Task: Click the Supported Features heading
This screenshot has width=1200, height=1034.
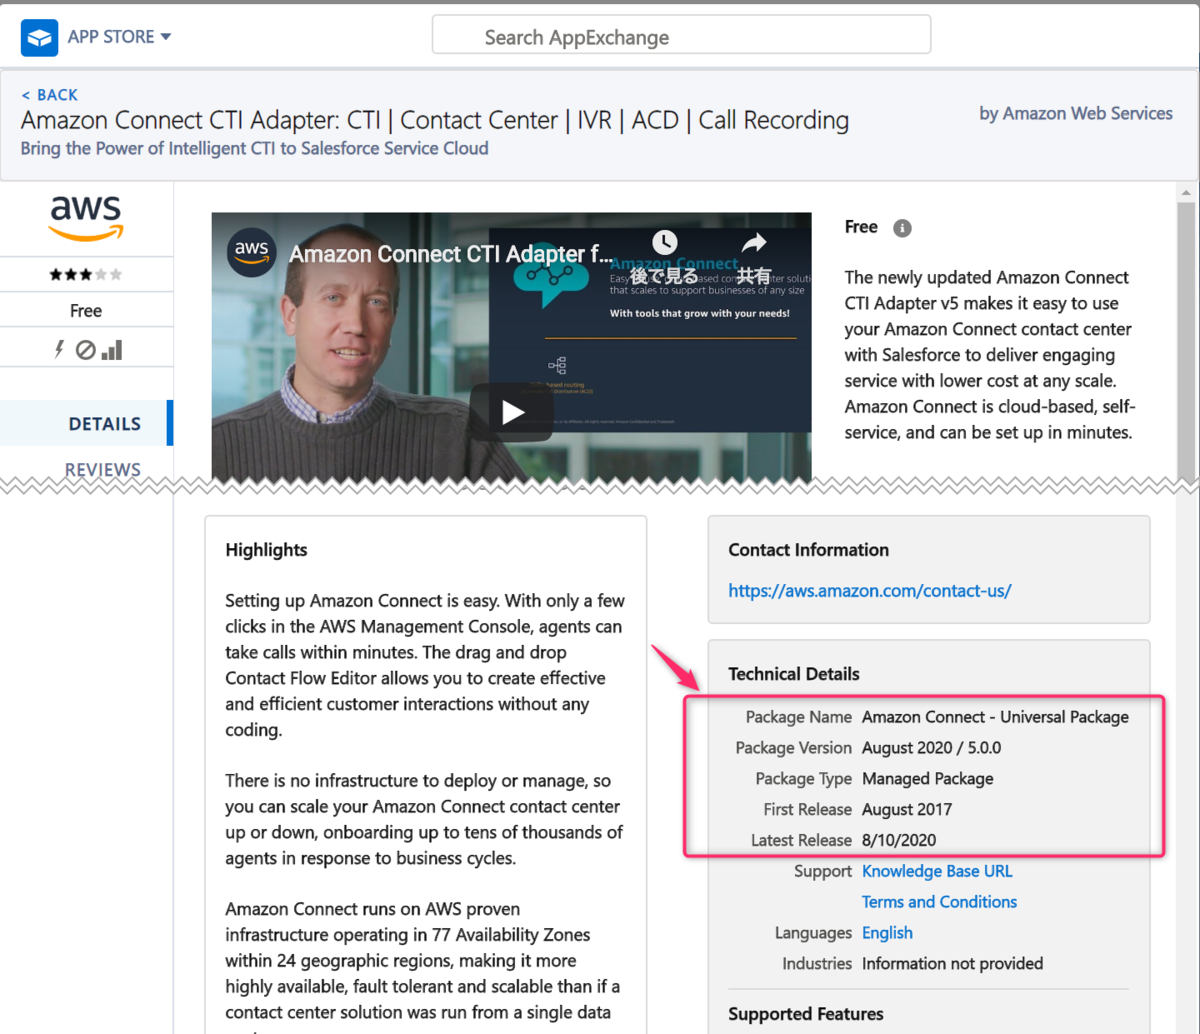Action: coord(806,1014)
